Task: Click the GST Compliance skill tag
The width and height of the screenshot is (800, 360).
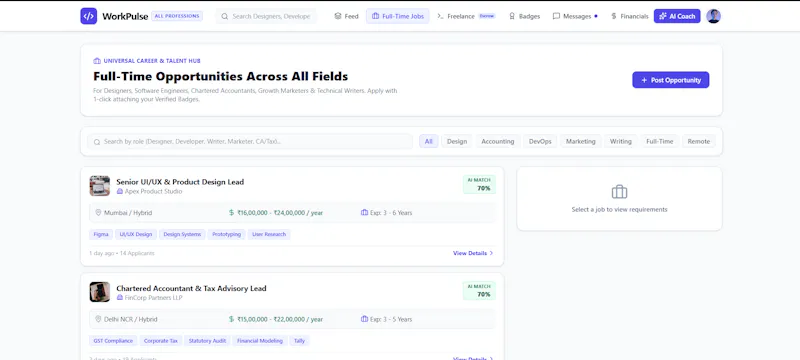Action: tap(113, 341)
